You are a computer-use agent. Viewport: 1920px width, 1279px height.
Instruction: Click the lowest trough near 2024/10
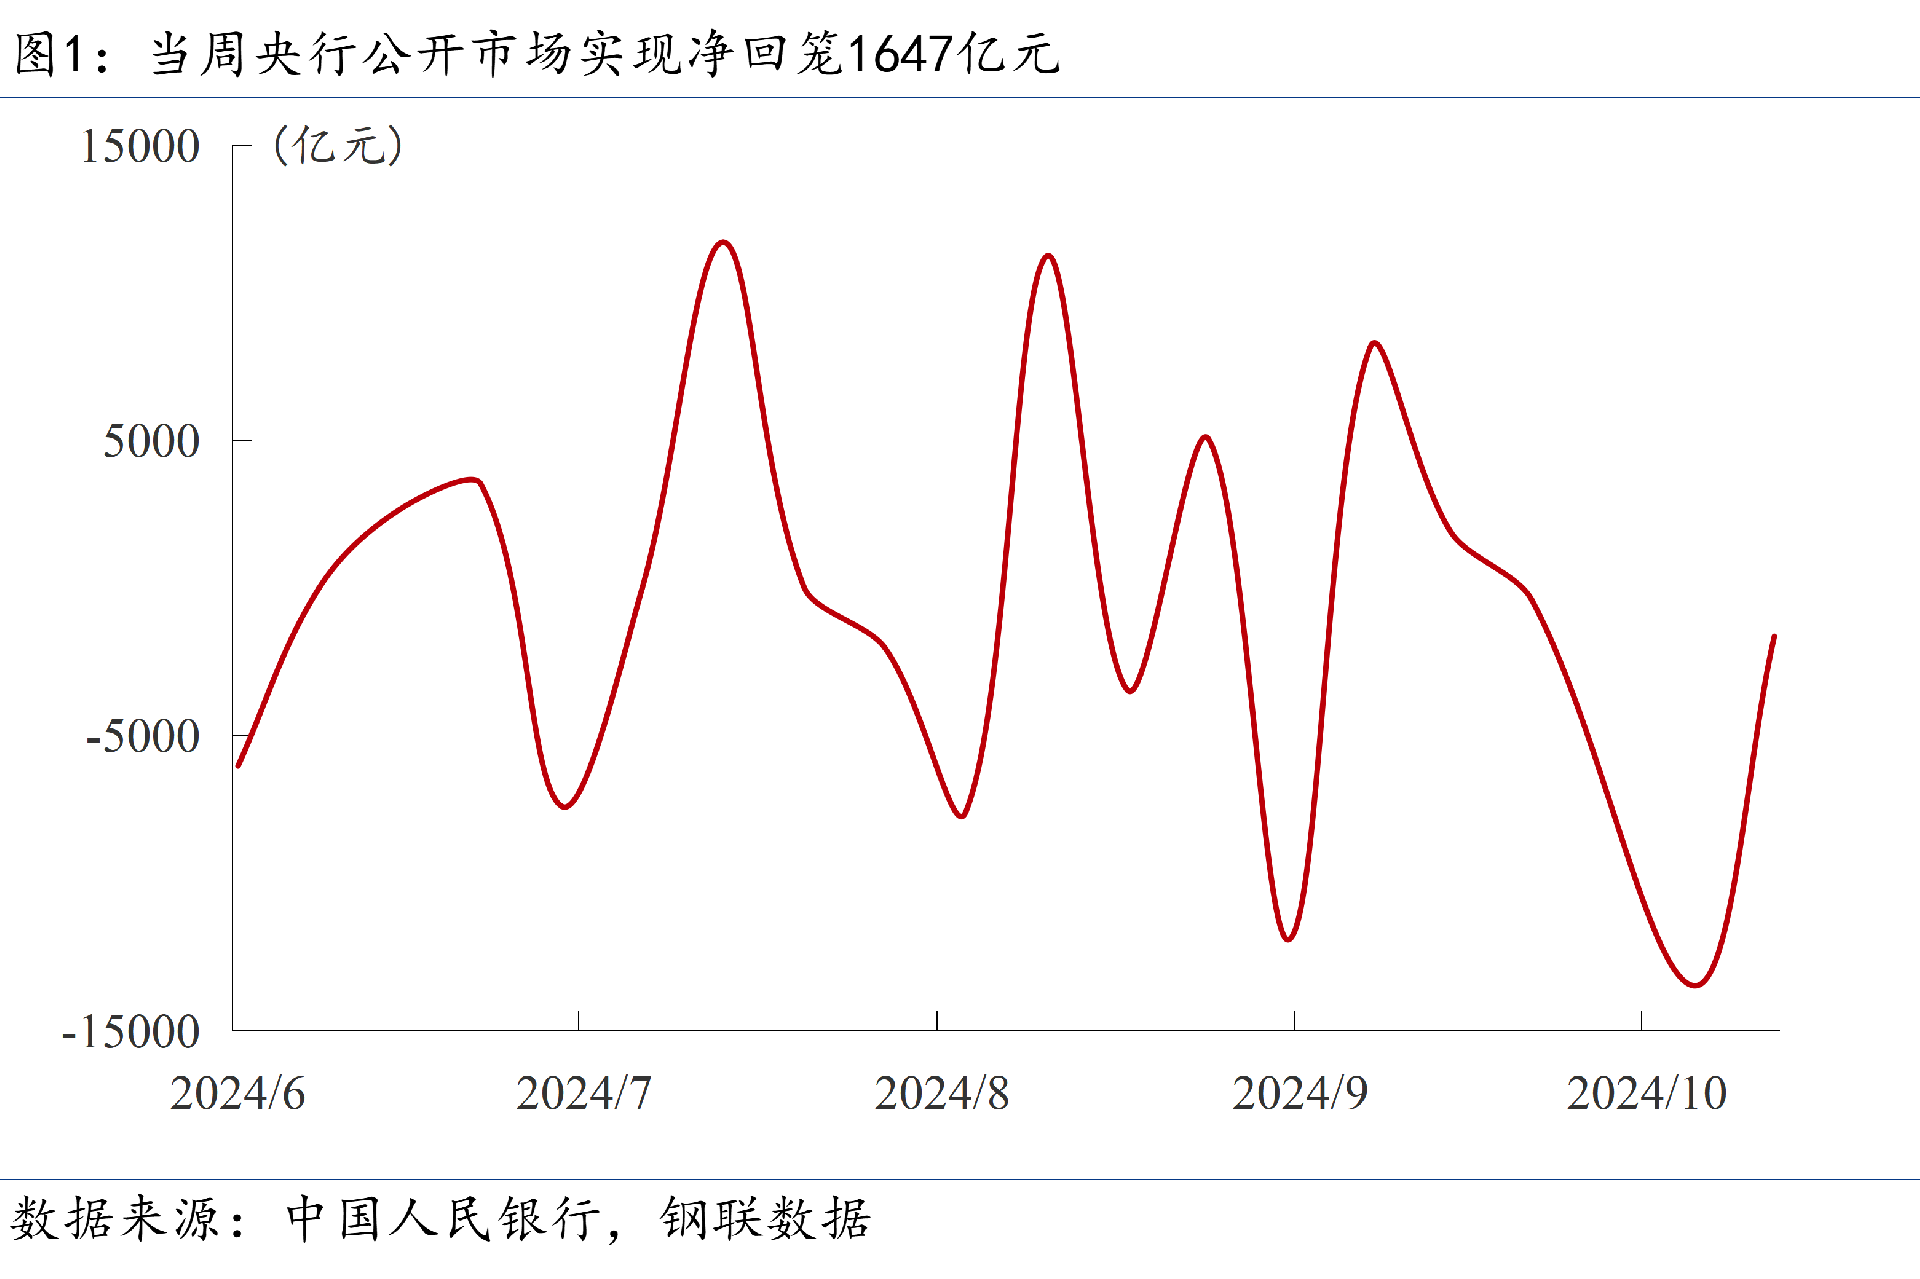[1695, 985]
